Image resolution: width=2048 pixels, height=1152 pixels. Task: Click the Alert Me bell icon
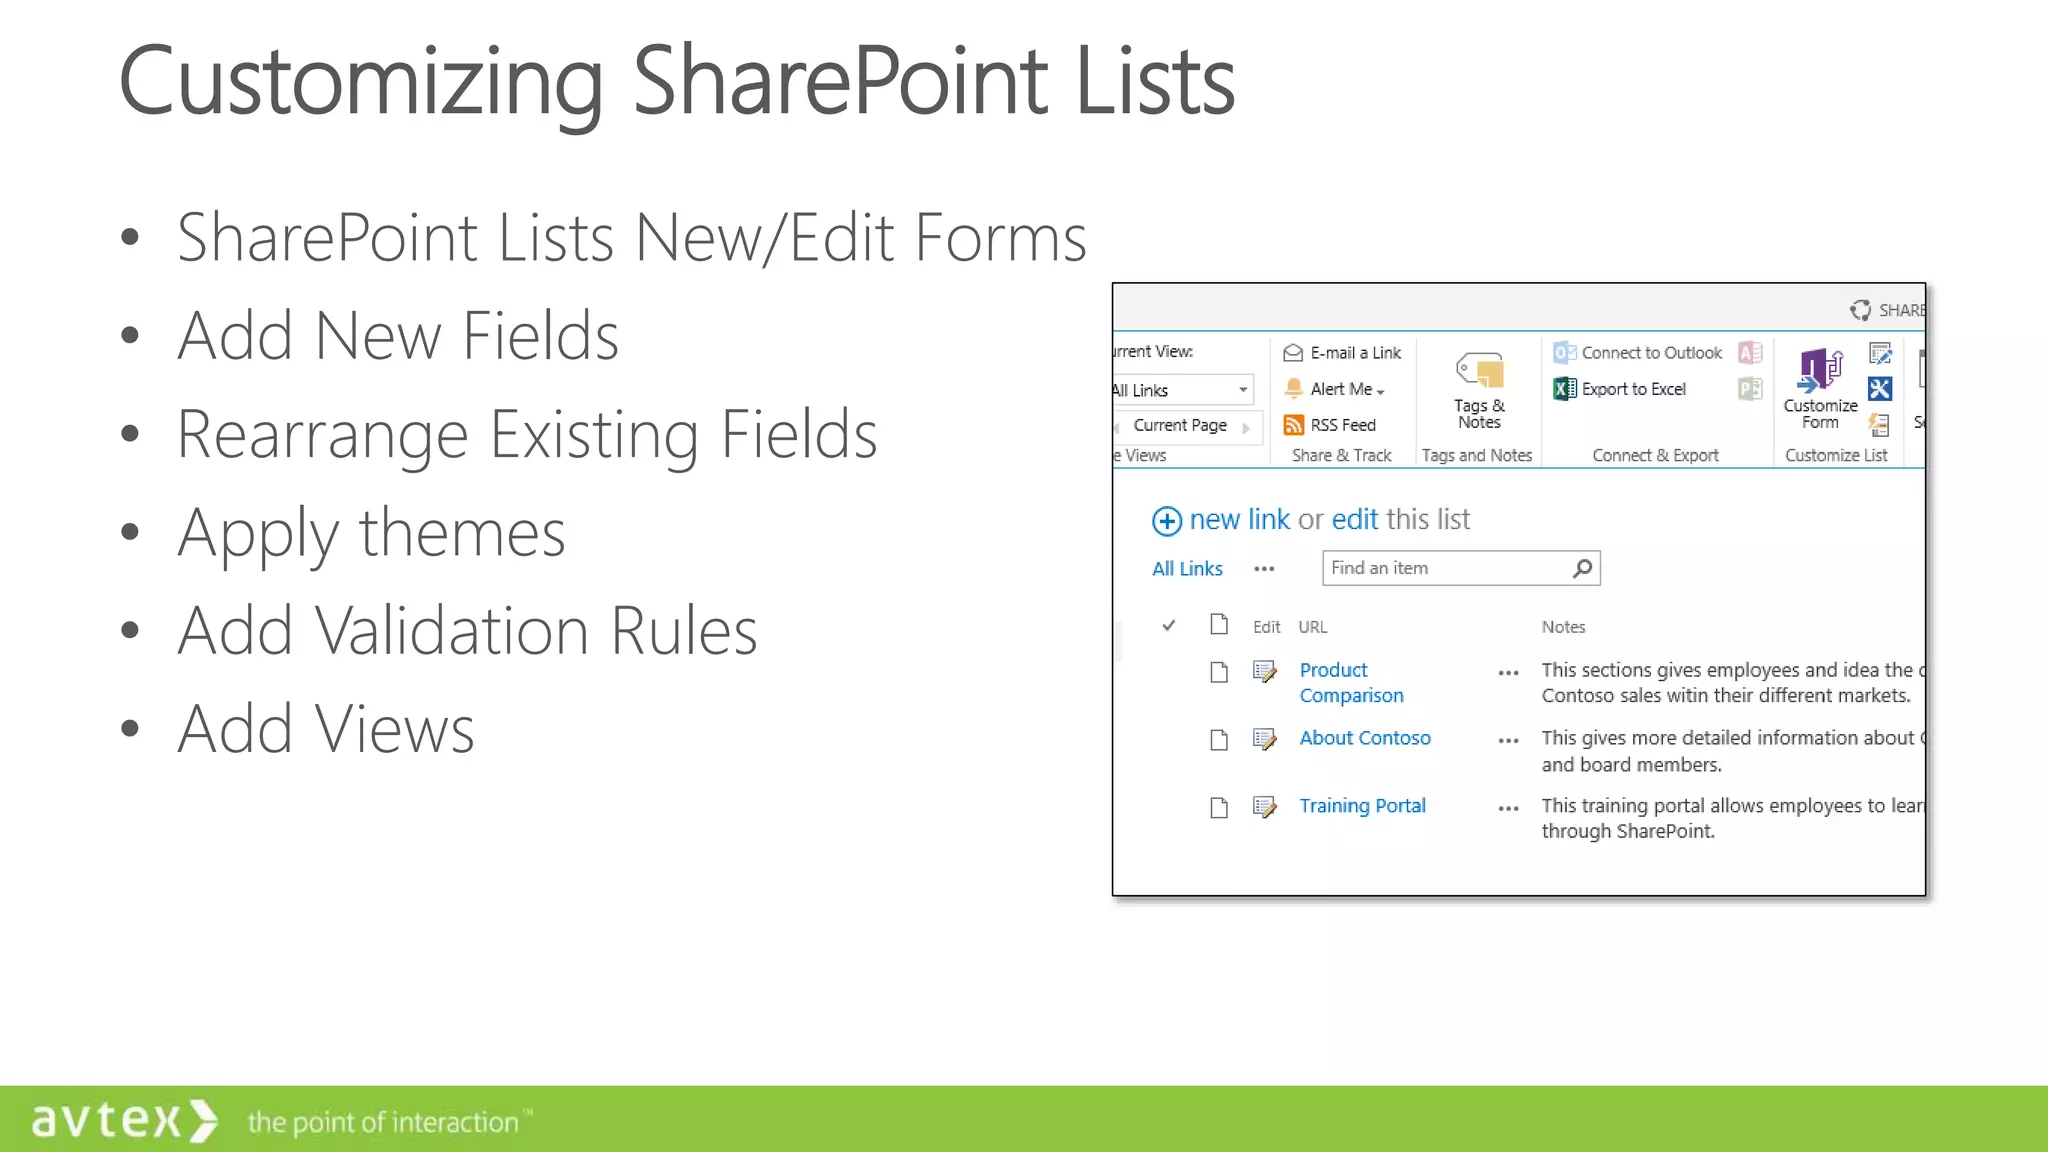click(1293, 389)
